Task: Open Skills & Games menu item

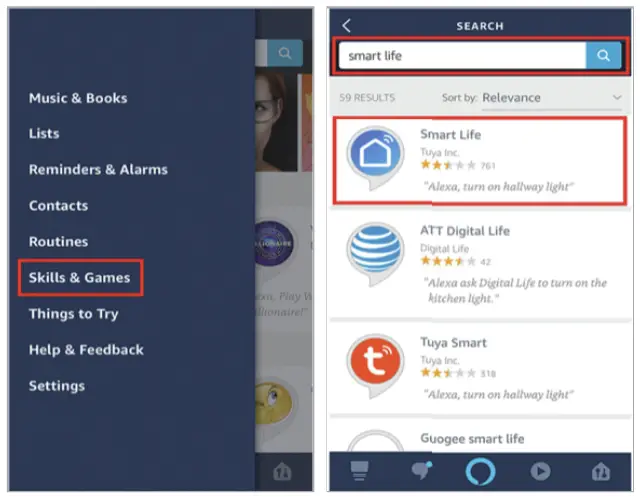Action: tap(80, 277)
